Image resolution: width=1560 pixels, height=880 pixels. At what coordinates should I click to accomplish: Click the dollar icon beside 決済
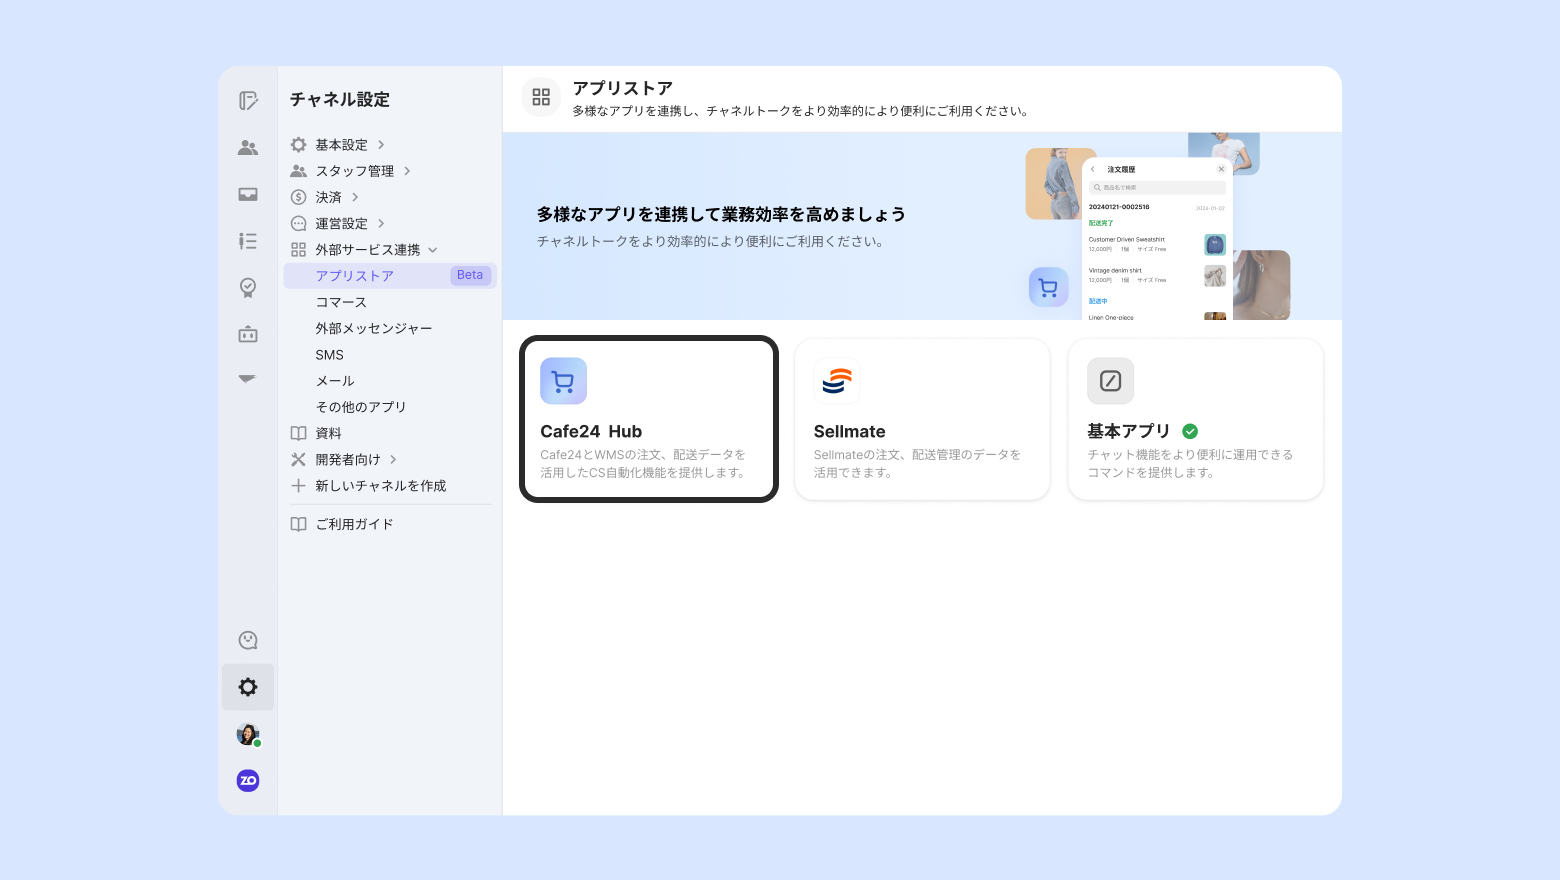click(x=298, y=197)
